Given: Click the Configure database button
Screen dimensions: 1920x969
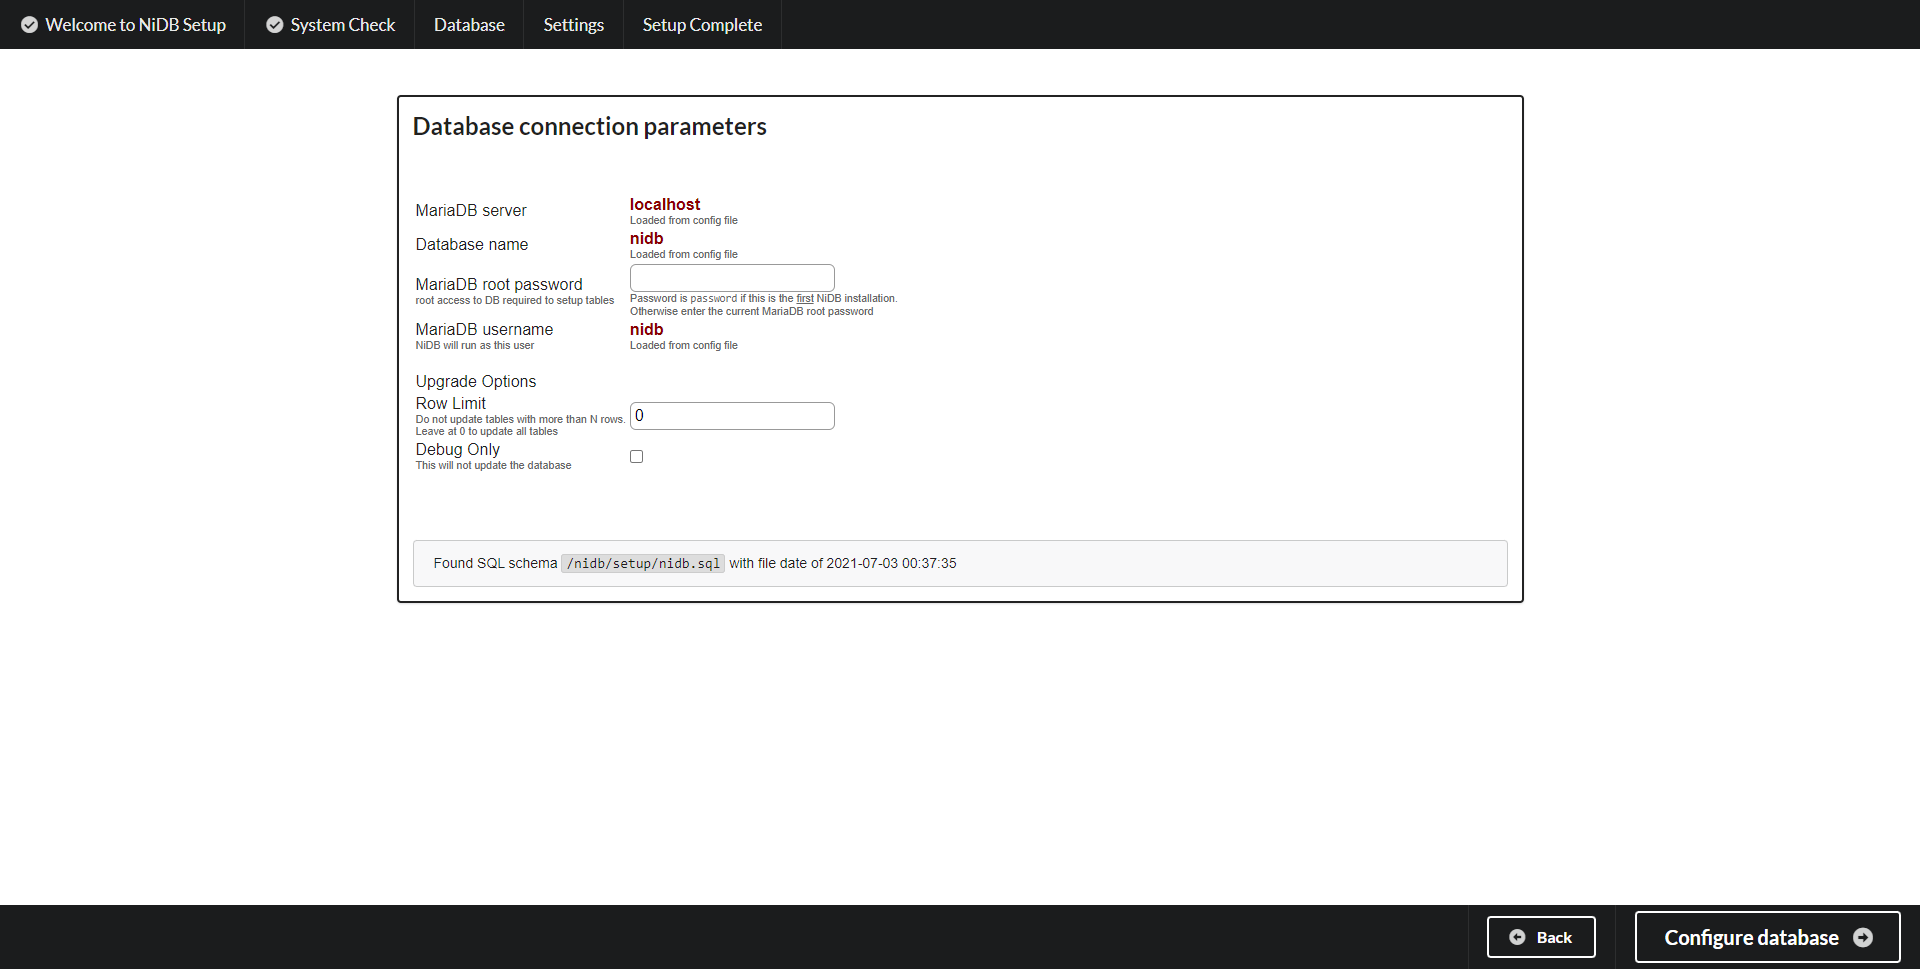Looking at the screenshot, I should (1766, 937).
